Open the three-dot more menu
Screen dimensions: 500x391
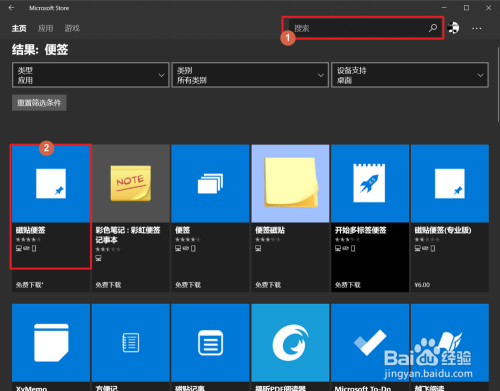(x=476, y=28)
